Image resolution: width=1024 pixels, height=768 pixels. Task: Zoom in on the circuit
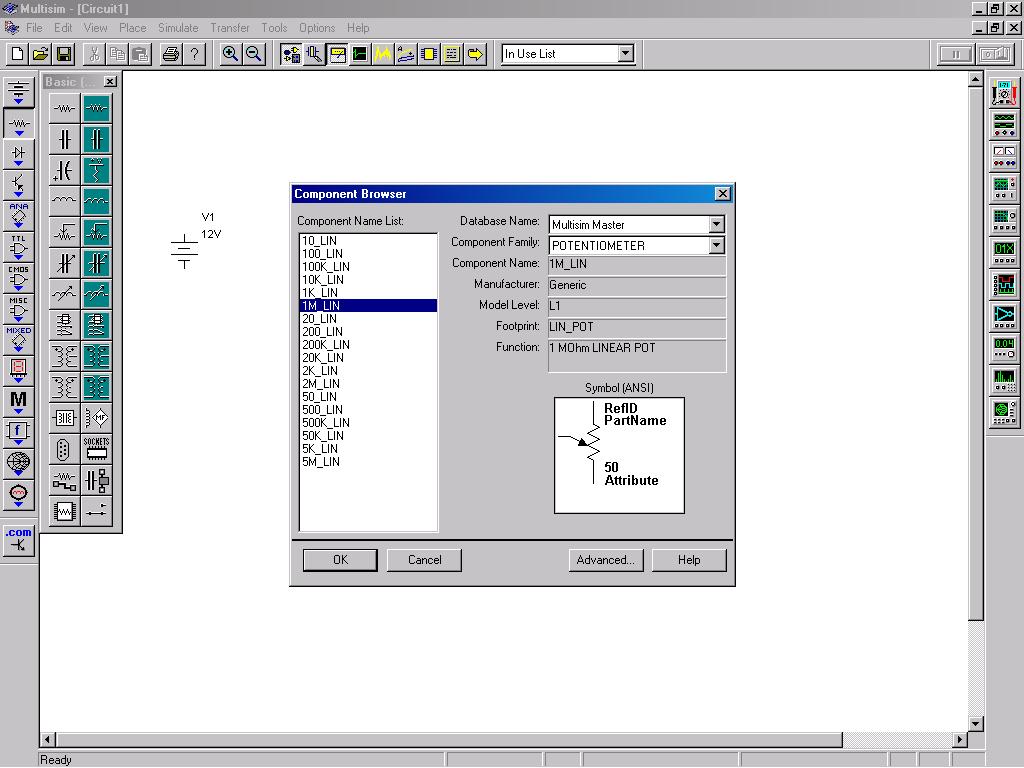(230, 54)
